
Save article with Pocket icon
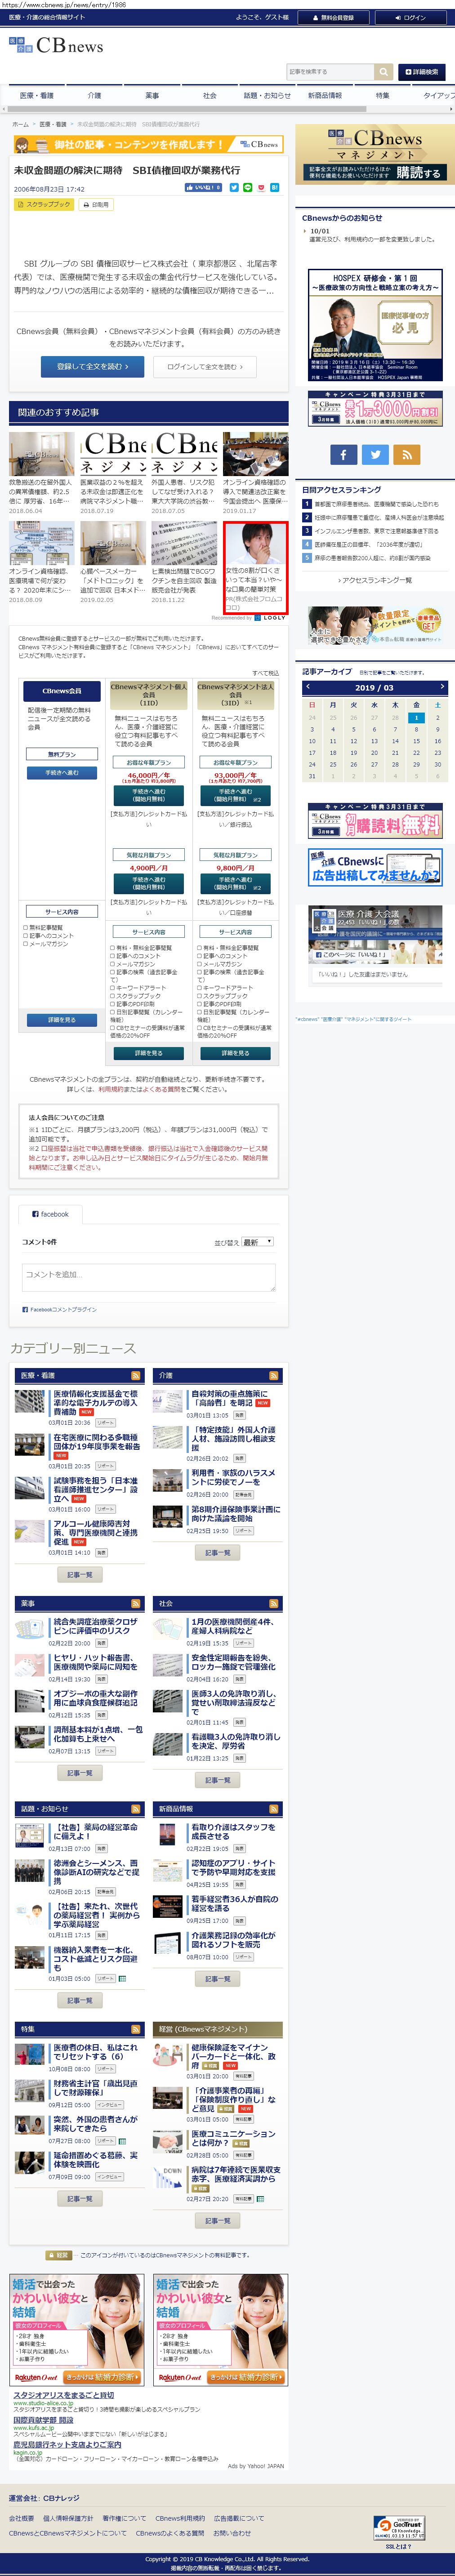pos(261,187)
